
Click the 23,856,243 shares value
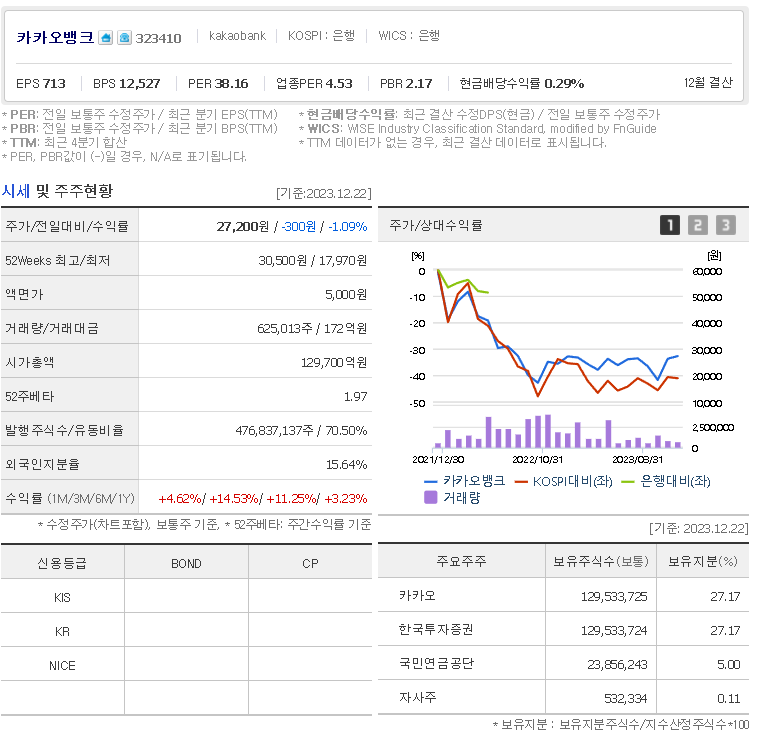(x=617, y=665)
